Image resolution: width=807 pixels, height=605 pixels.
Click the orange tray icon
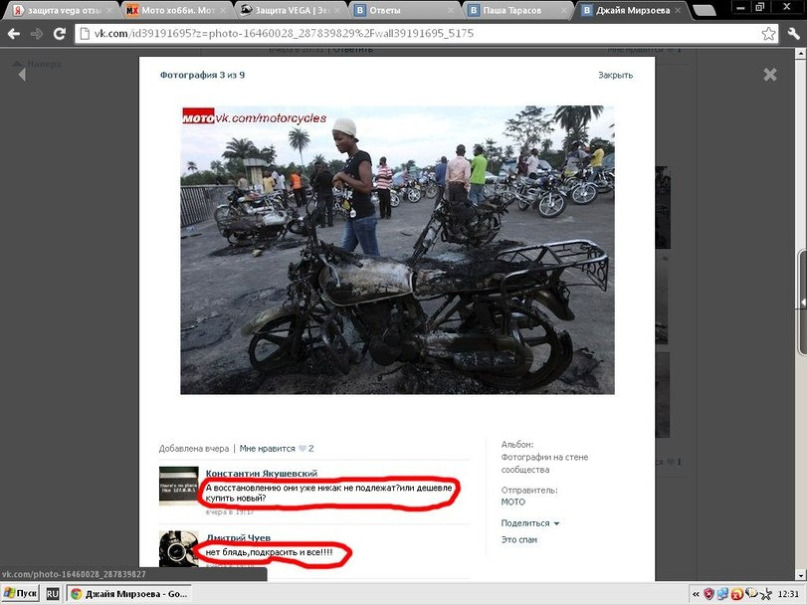[737, 594]
